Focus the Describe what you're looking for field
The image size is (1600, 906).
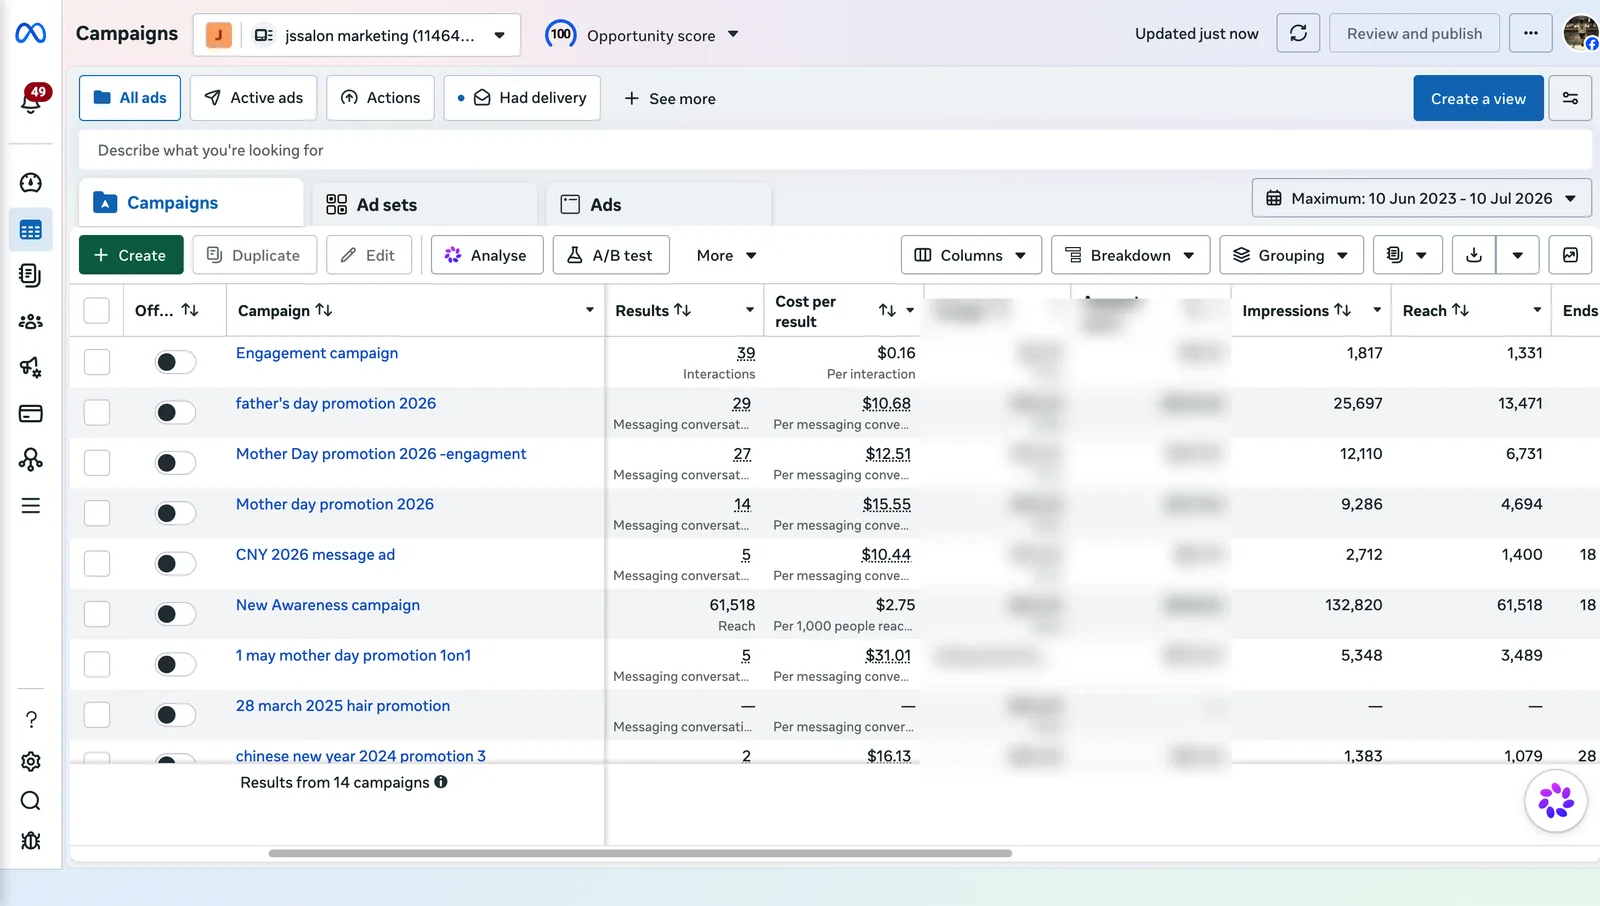[x=835, y=150]
